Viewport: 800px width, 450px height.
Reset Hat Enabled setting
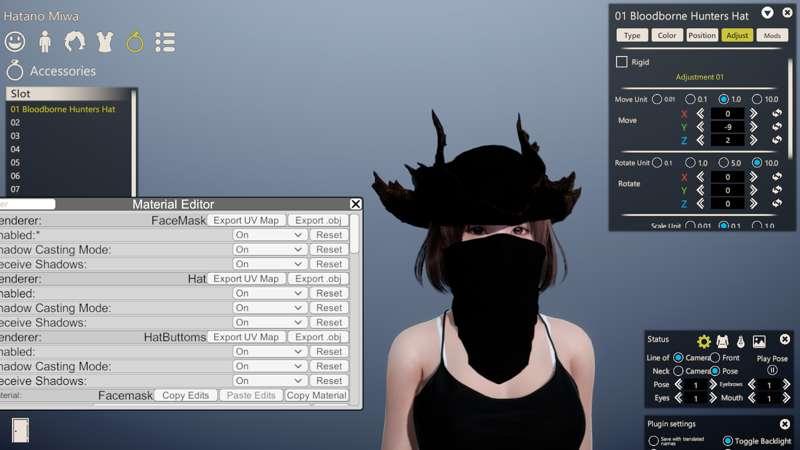coord(329,293)
